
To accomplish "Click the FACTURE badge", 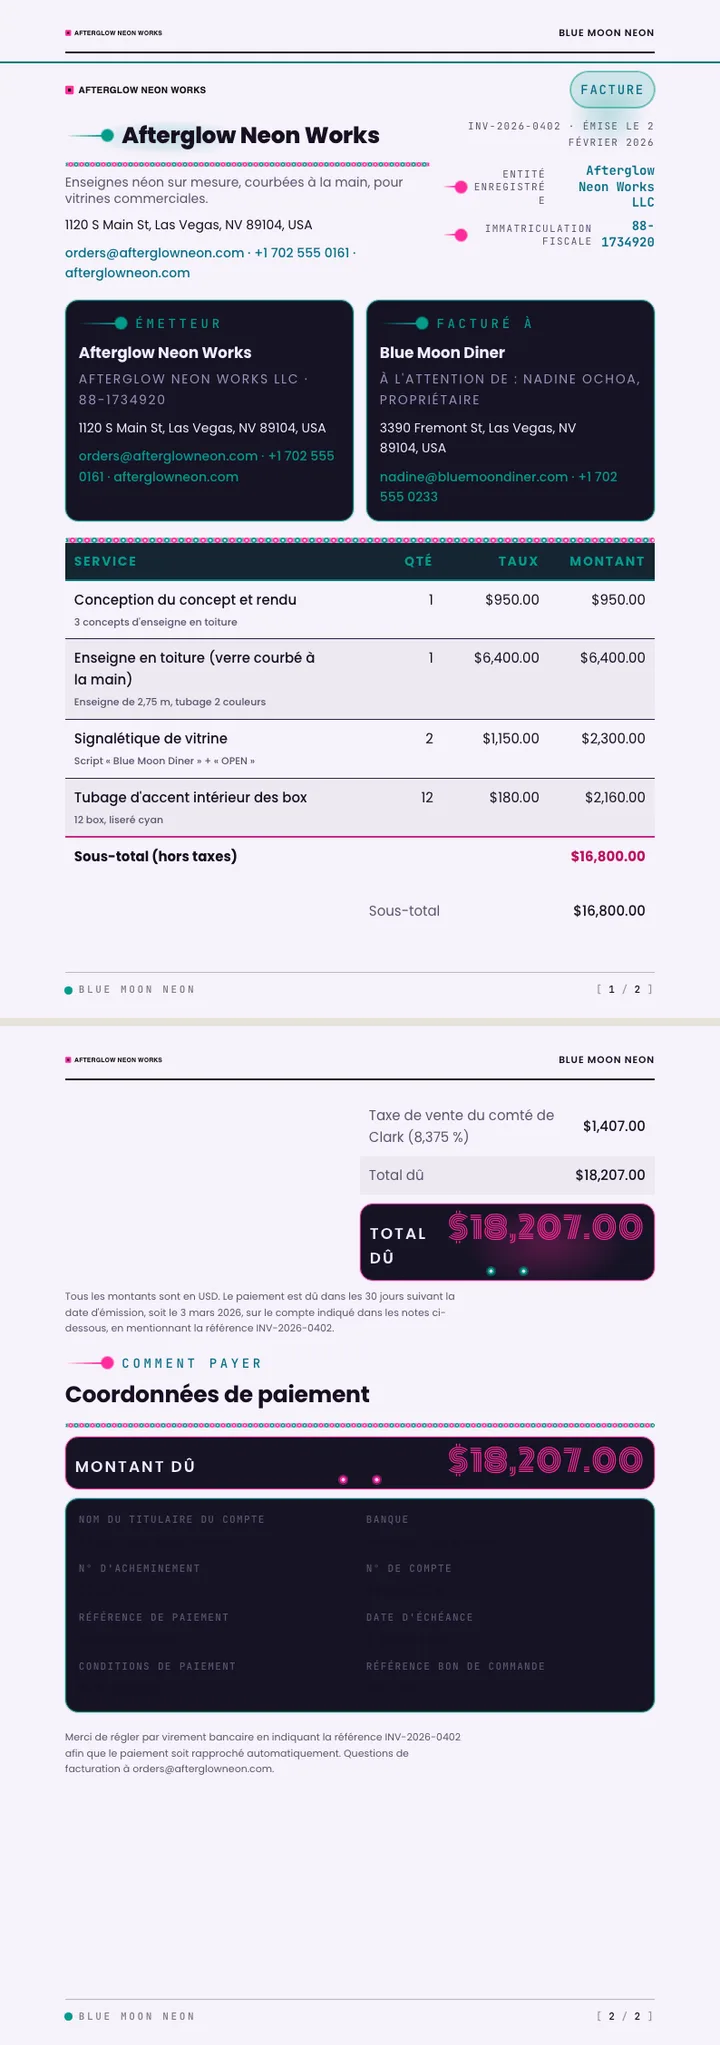I will click(612, 90).
